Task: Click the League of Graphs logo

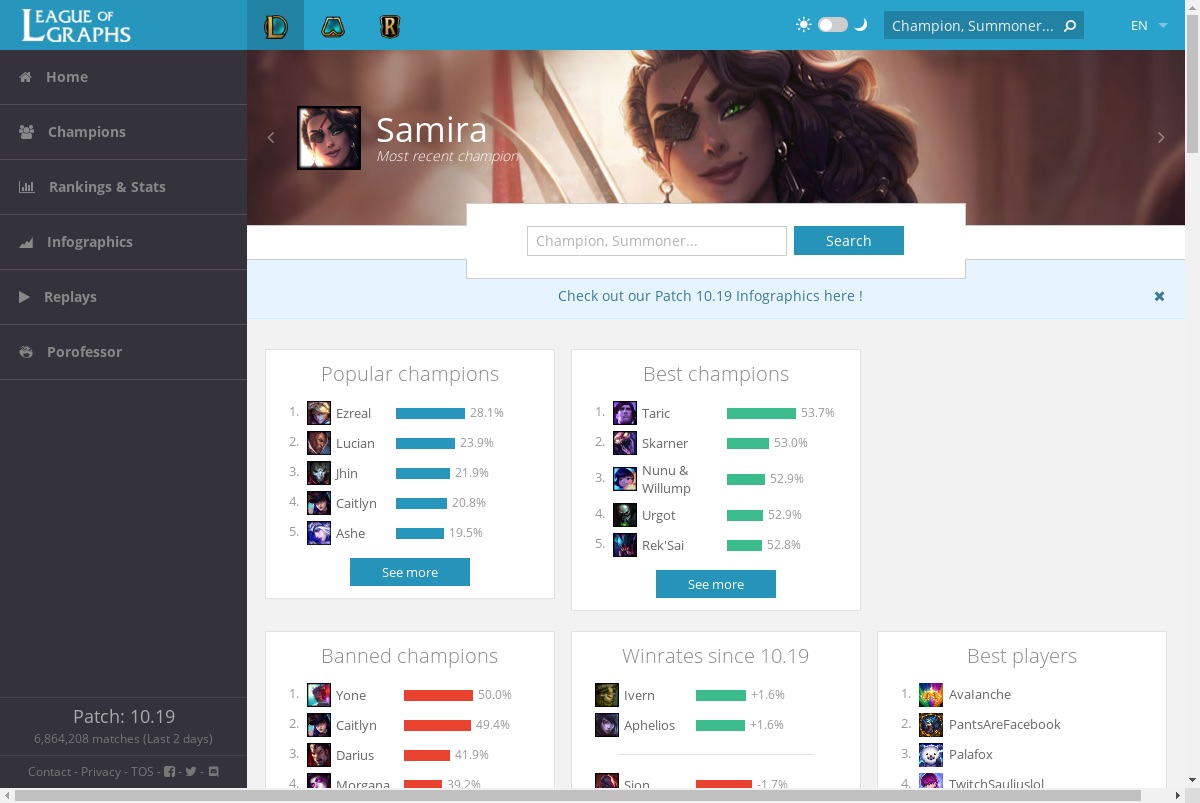Action: tap(77, 26)
